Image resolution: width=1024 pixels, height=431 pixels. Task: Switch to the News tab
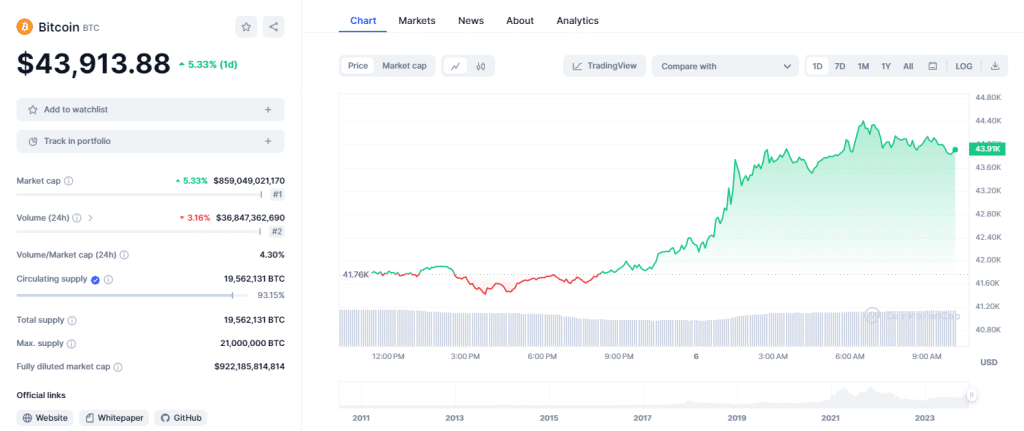(x=471, y=20)
